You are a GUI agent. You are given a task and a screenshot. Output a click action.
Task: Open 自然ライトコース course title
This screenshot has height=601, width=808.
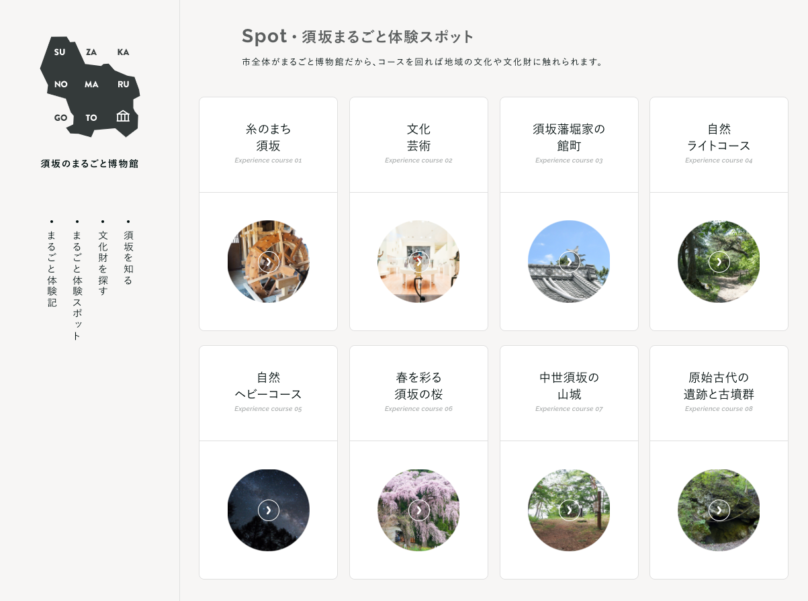[x=719, y=137]
